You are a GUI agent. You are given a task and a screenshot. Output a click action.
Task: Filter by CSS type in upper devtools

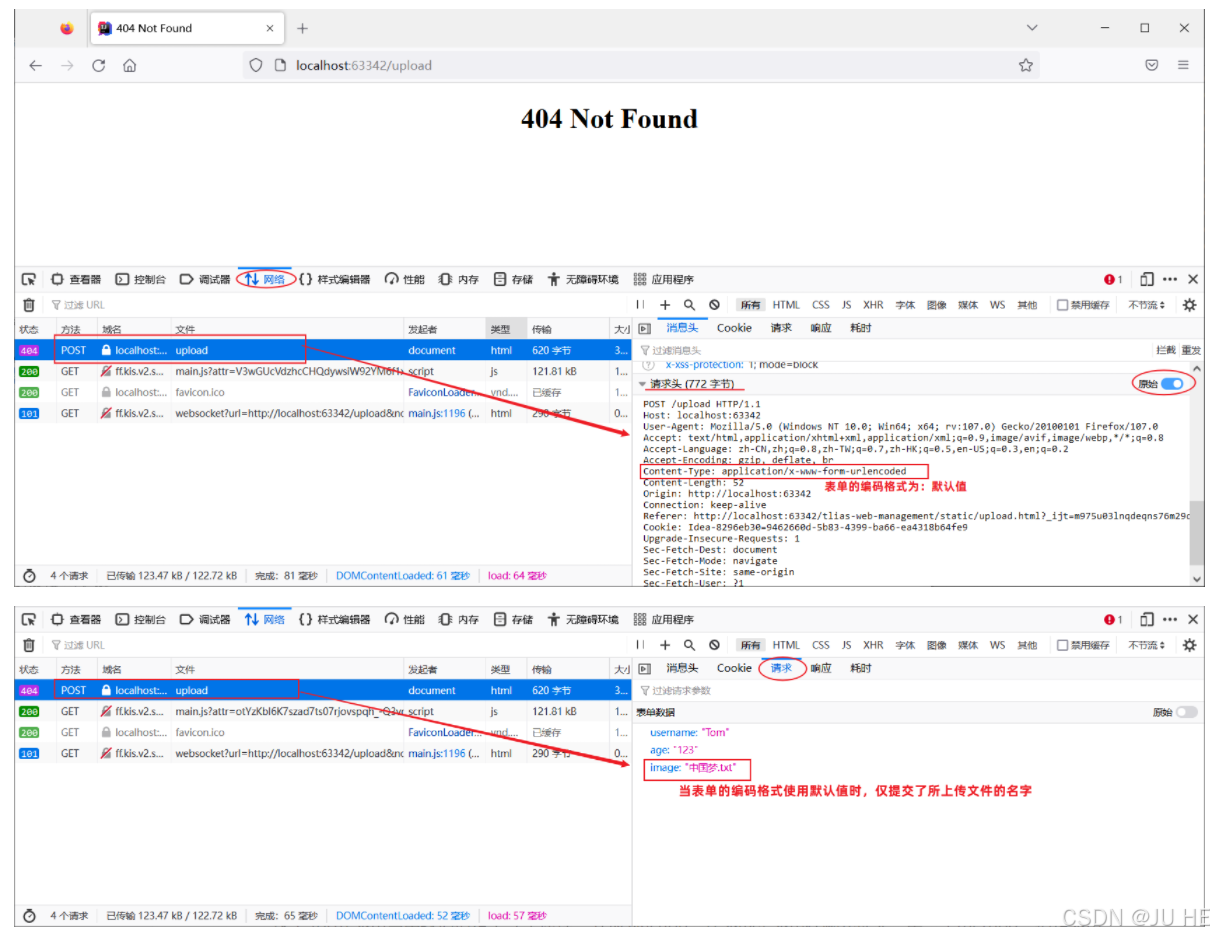(821, 305)
